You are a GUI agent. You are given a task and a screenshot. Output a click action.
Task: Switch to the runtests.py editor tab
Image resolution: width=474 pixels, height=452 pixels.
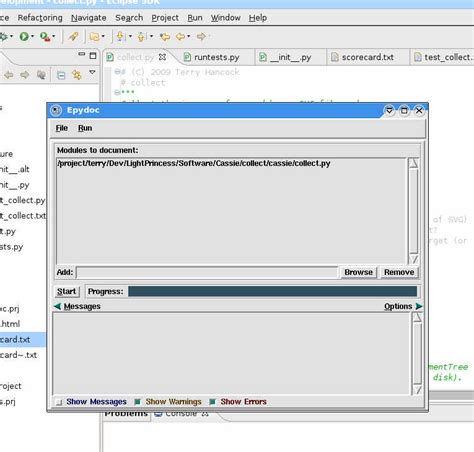coord(211,57)
